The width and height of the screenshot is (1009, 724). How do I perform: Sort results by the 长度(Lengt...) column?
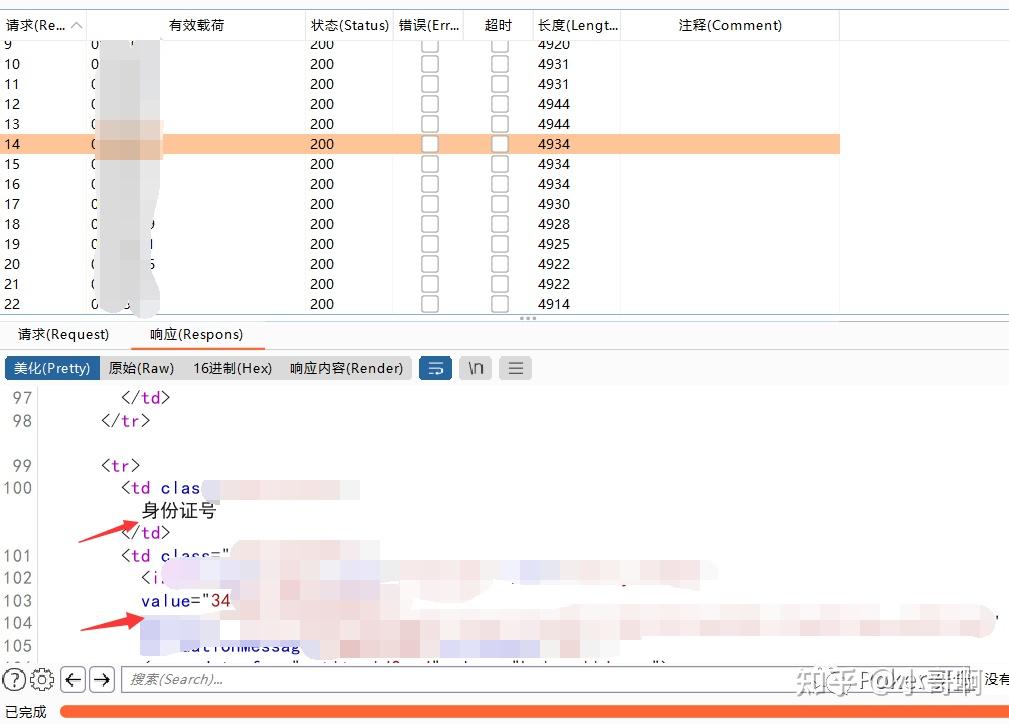[x=577, y=25]
